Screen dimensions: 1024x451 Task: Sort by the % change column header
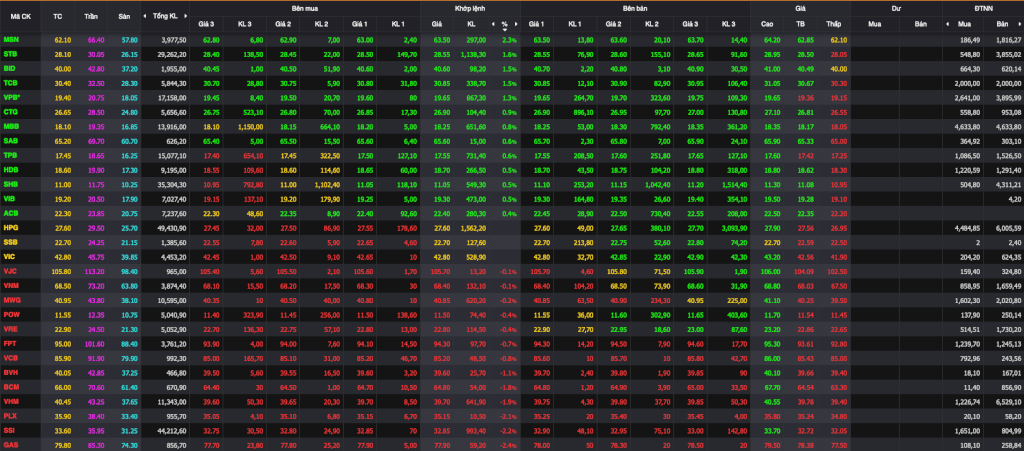pos(504,25)
